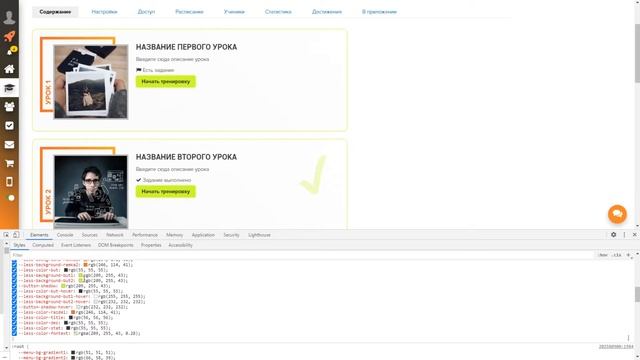Open orange swatch for --less-color-razdel
Viewport: 640px width, 360px height.
[73, 312]
